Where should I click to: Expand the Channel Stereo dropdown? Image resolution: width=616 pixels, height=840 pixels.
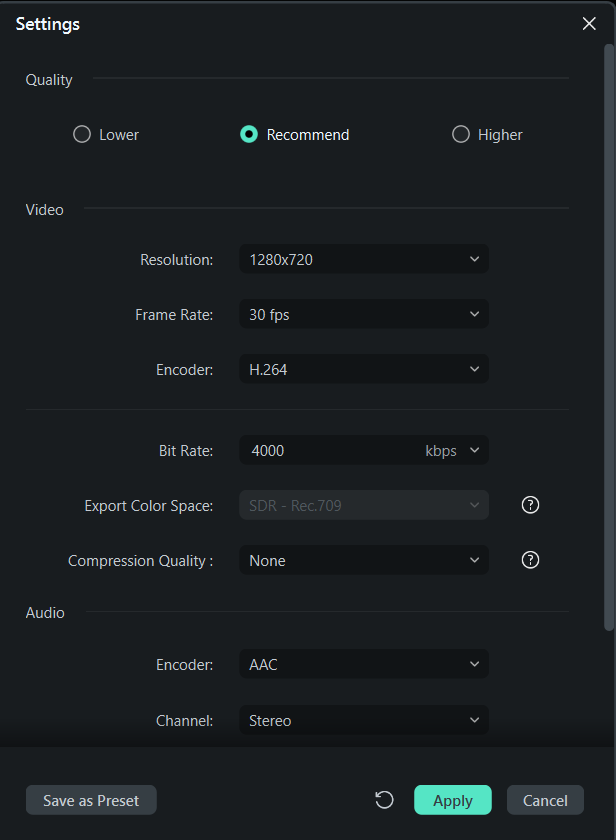click(364, 720)
